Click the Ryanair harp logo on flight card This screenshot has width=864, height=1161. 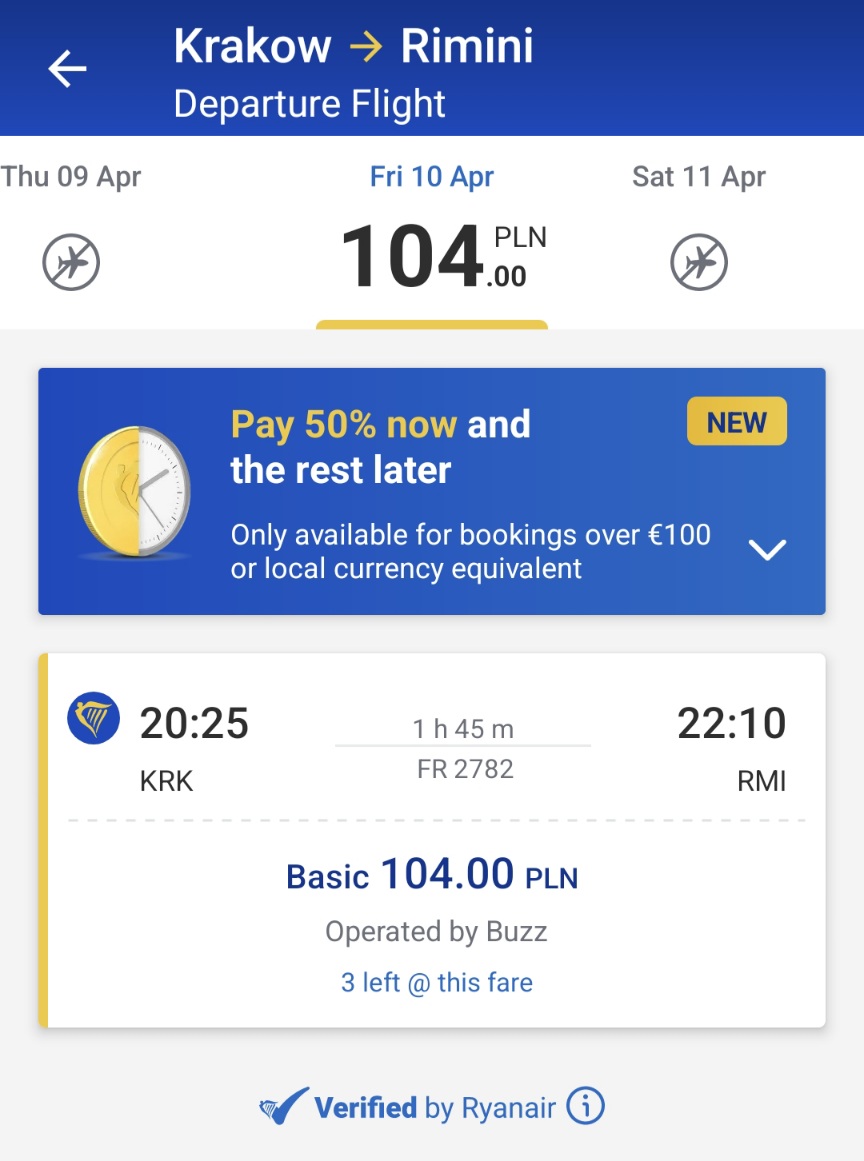pyautogui.click(x=93, y=718)
